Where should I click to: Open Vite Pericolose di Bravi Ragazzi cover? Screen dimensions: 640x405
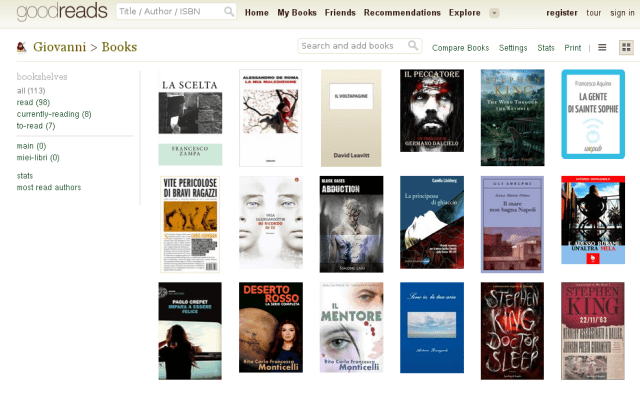tap(190, 224)
